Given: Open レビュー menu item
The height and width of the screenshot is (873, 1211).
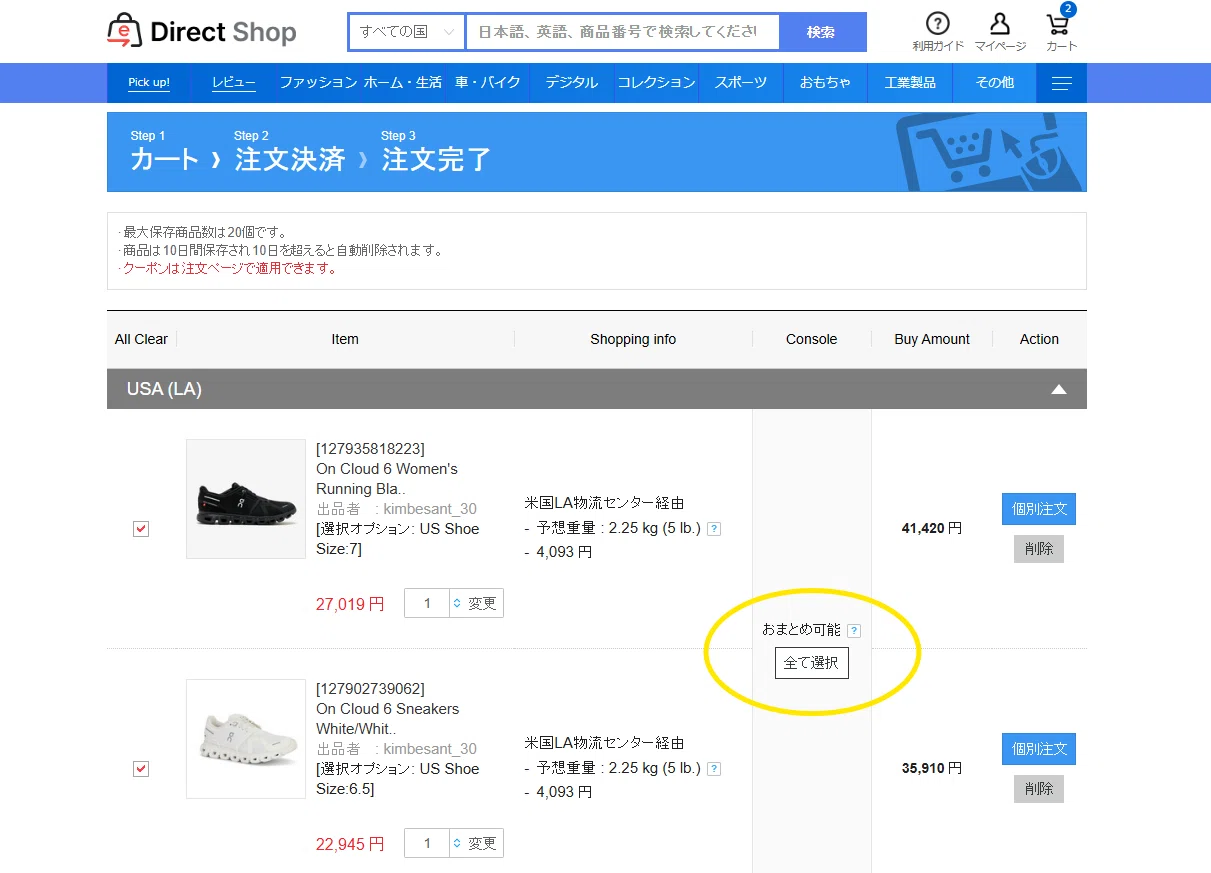Looking at the screenshot, I should point(234,83).
